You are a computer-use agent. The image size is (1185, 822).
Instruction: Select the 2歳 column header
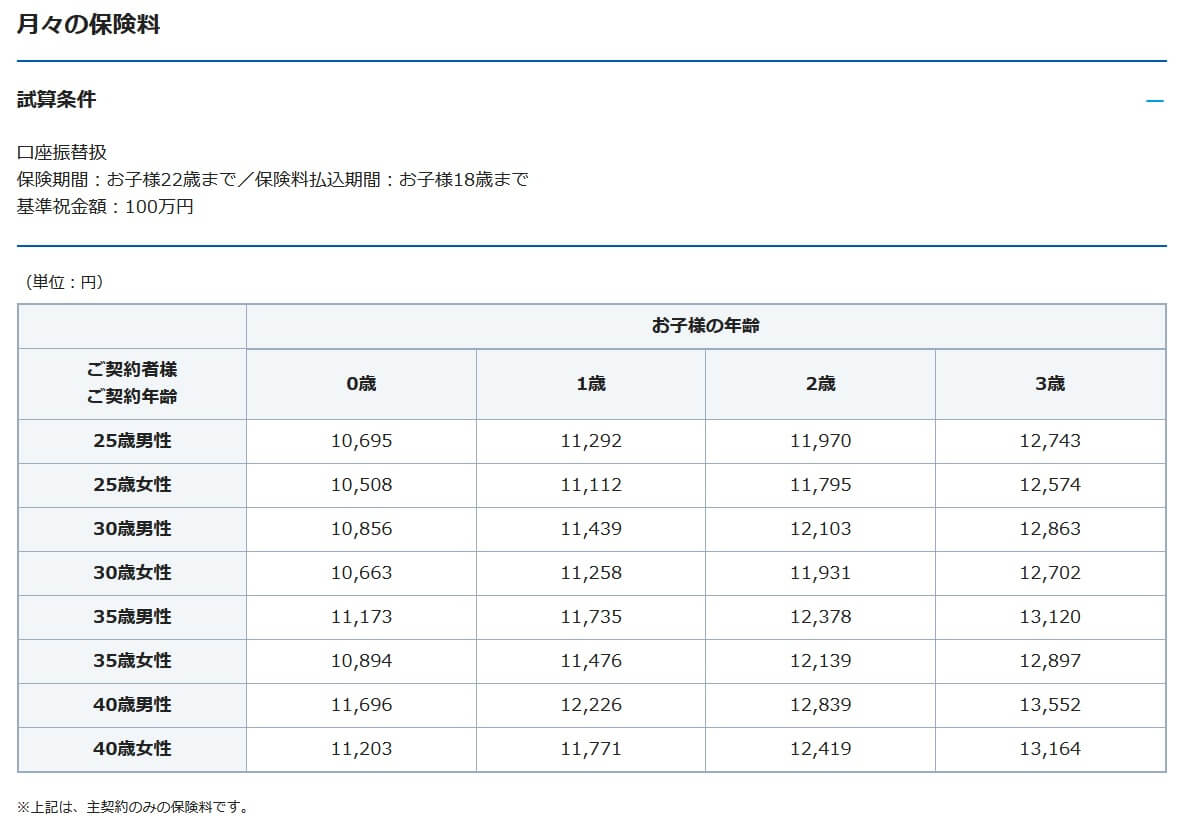tap(820, 384)
